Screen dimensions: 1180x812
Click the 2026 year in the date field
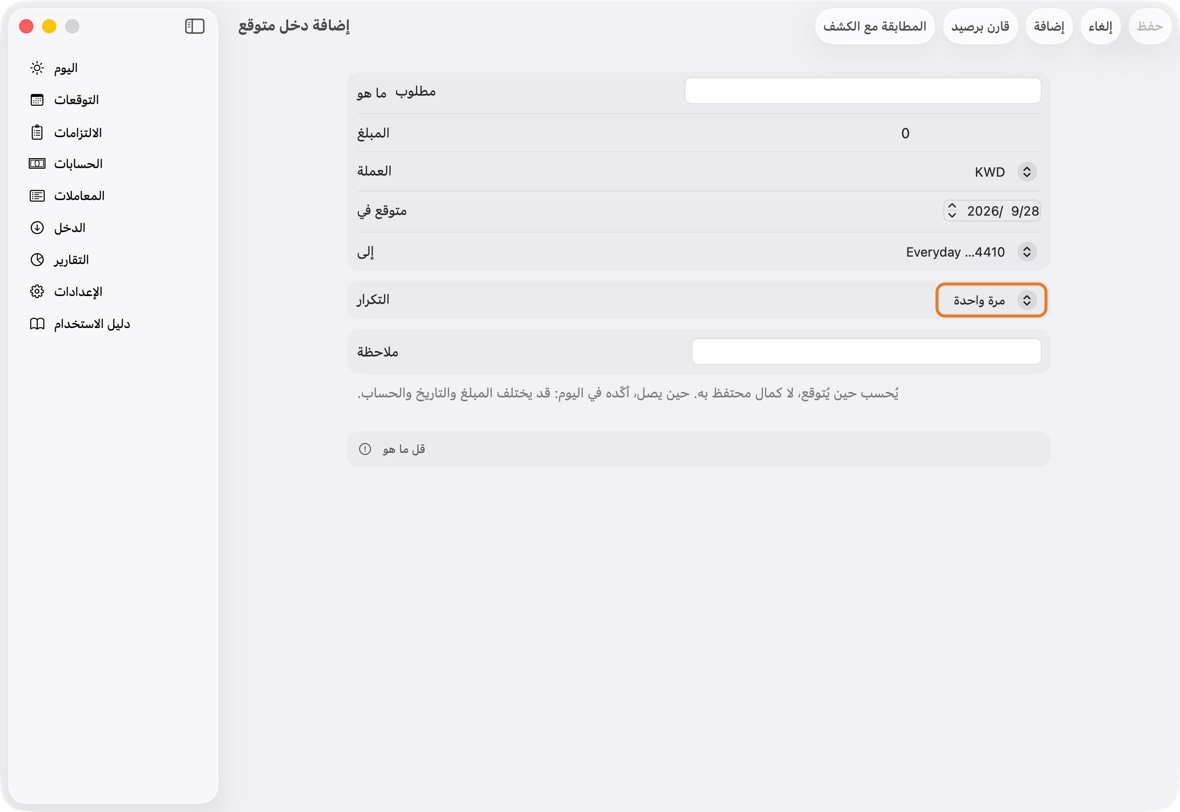(x=981, y=211)
